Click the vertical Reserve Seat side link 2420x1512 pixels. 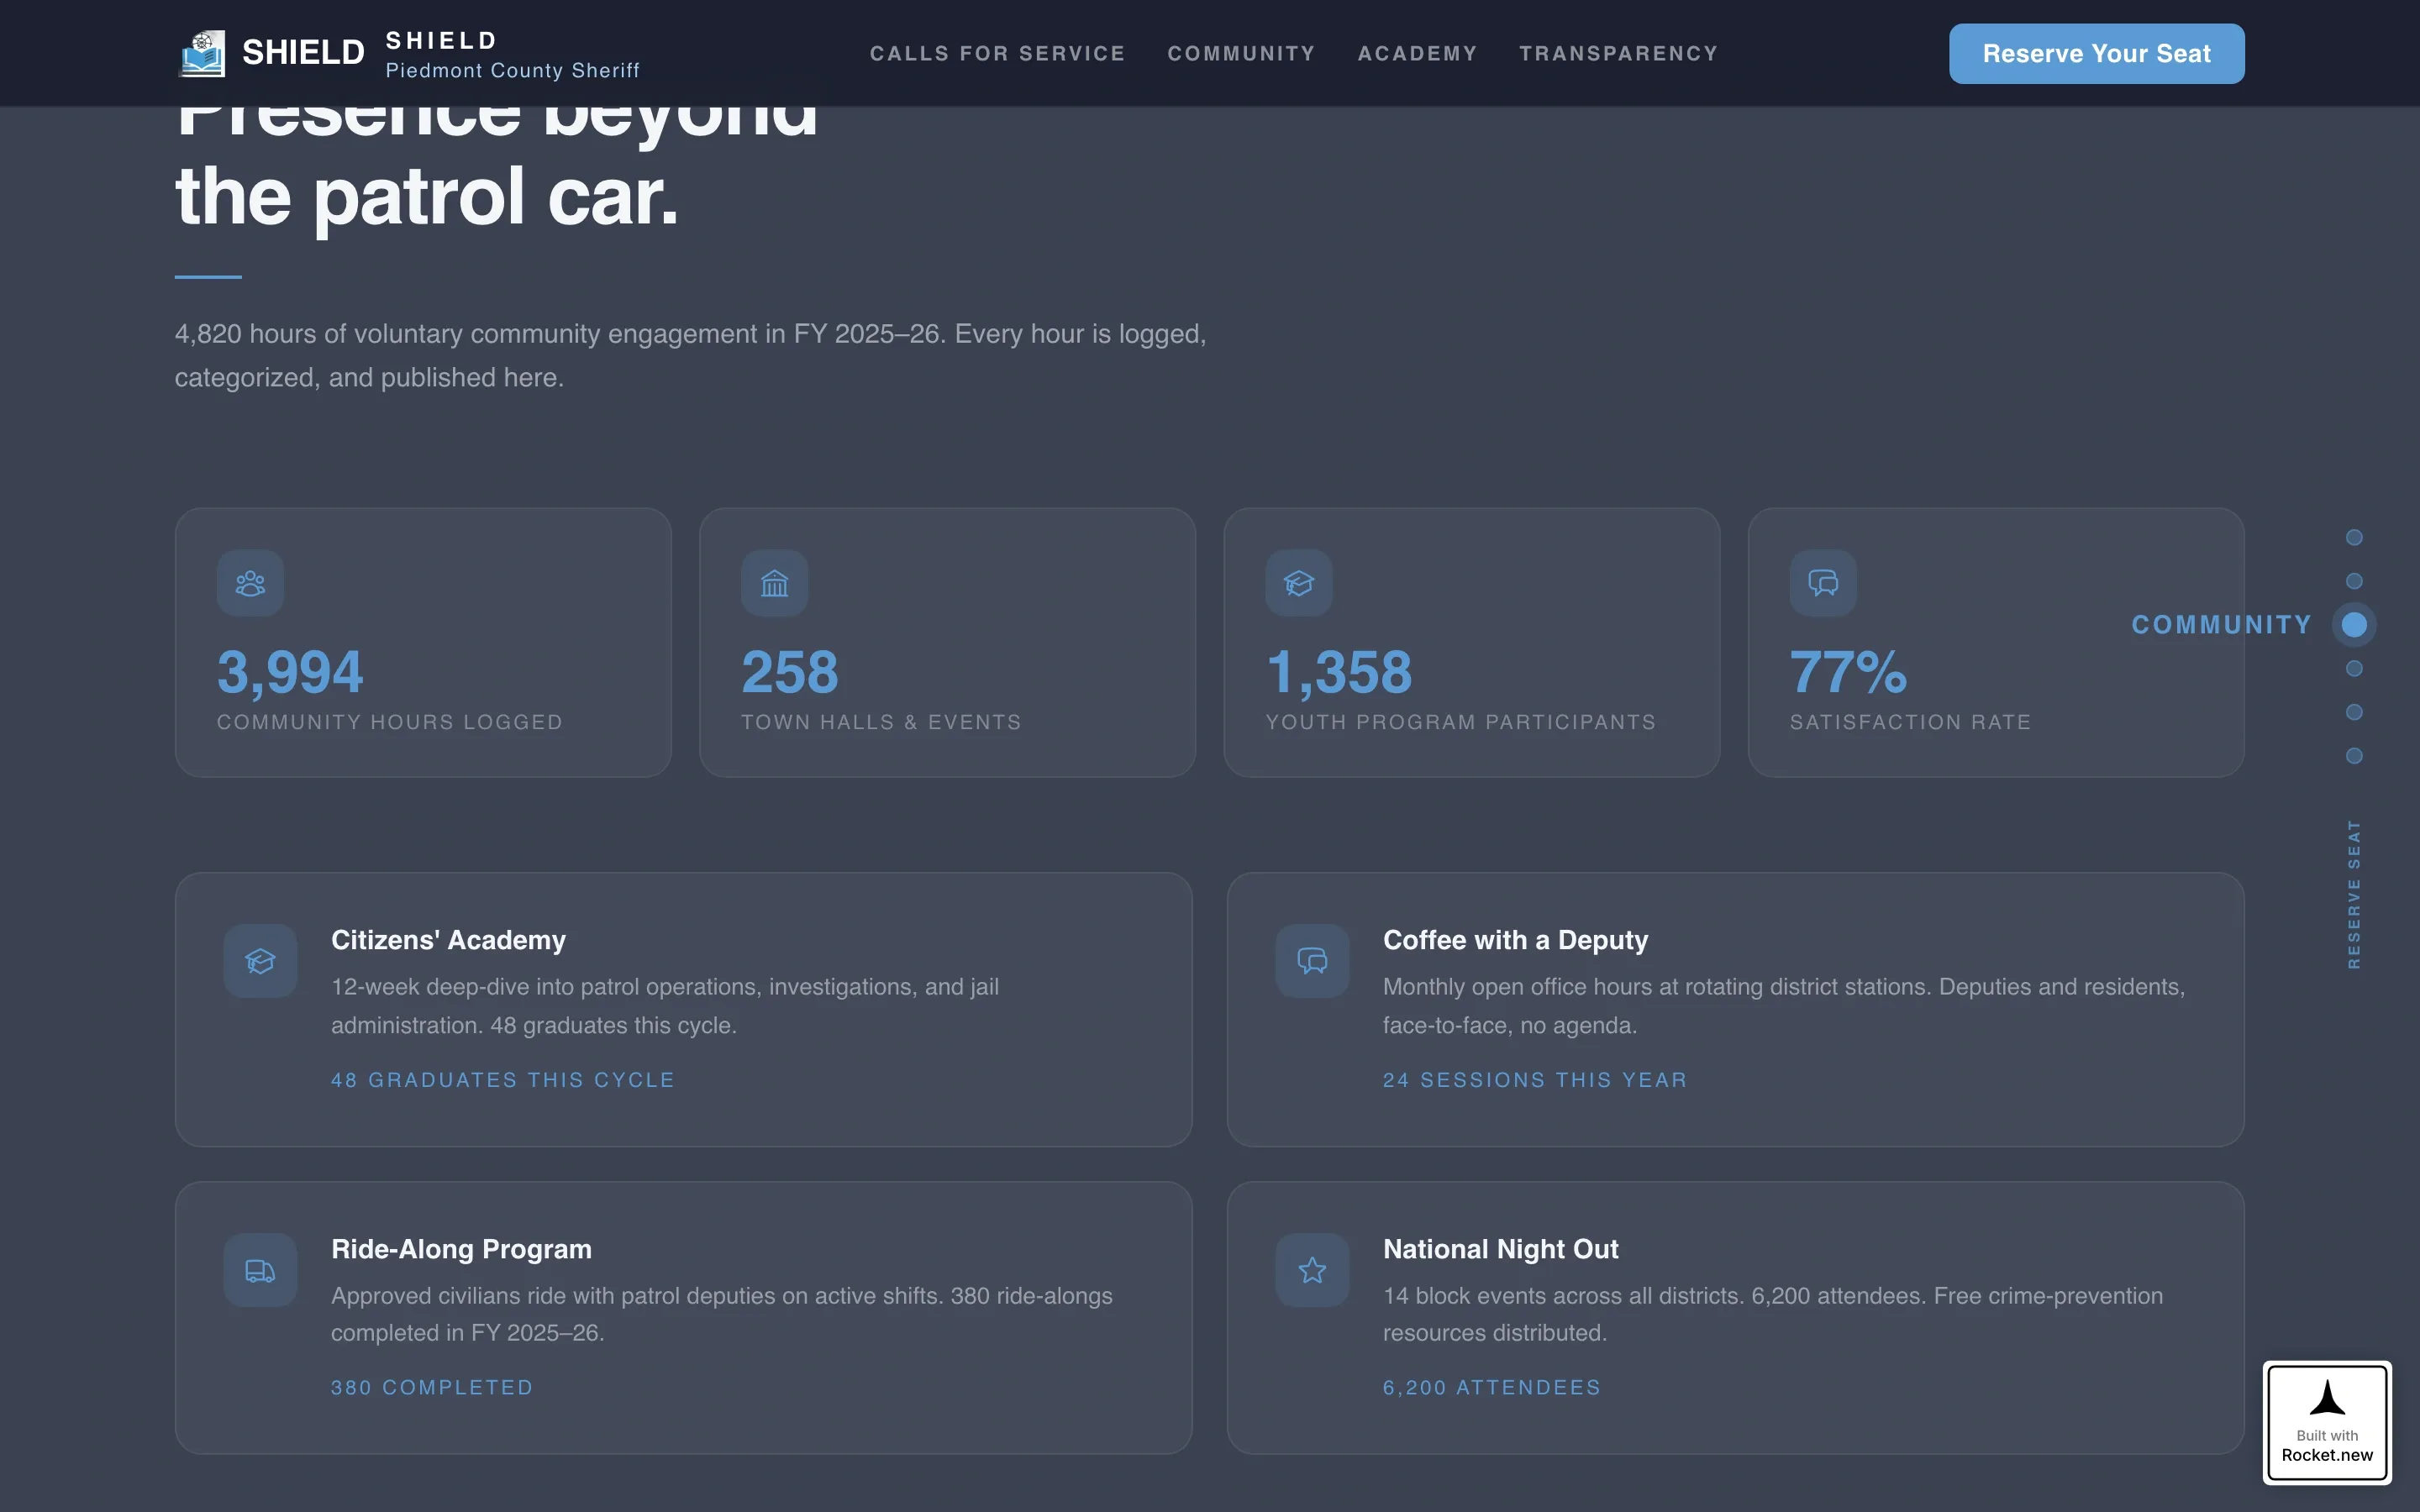pos(2354,894)
